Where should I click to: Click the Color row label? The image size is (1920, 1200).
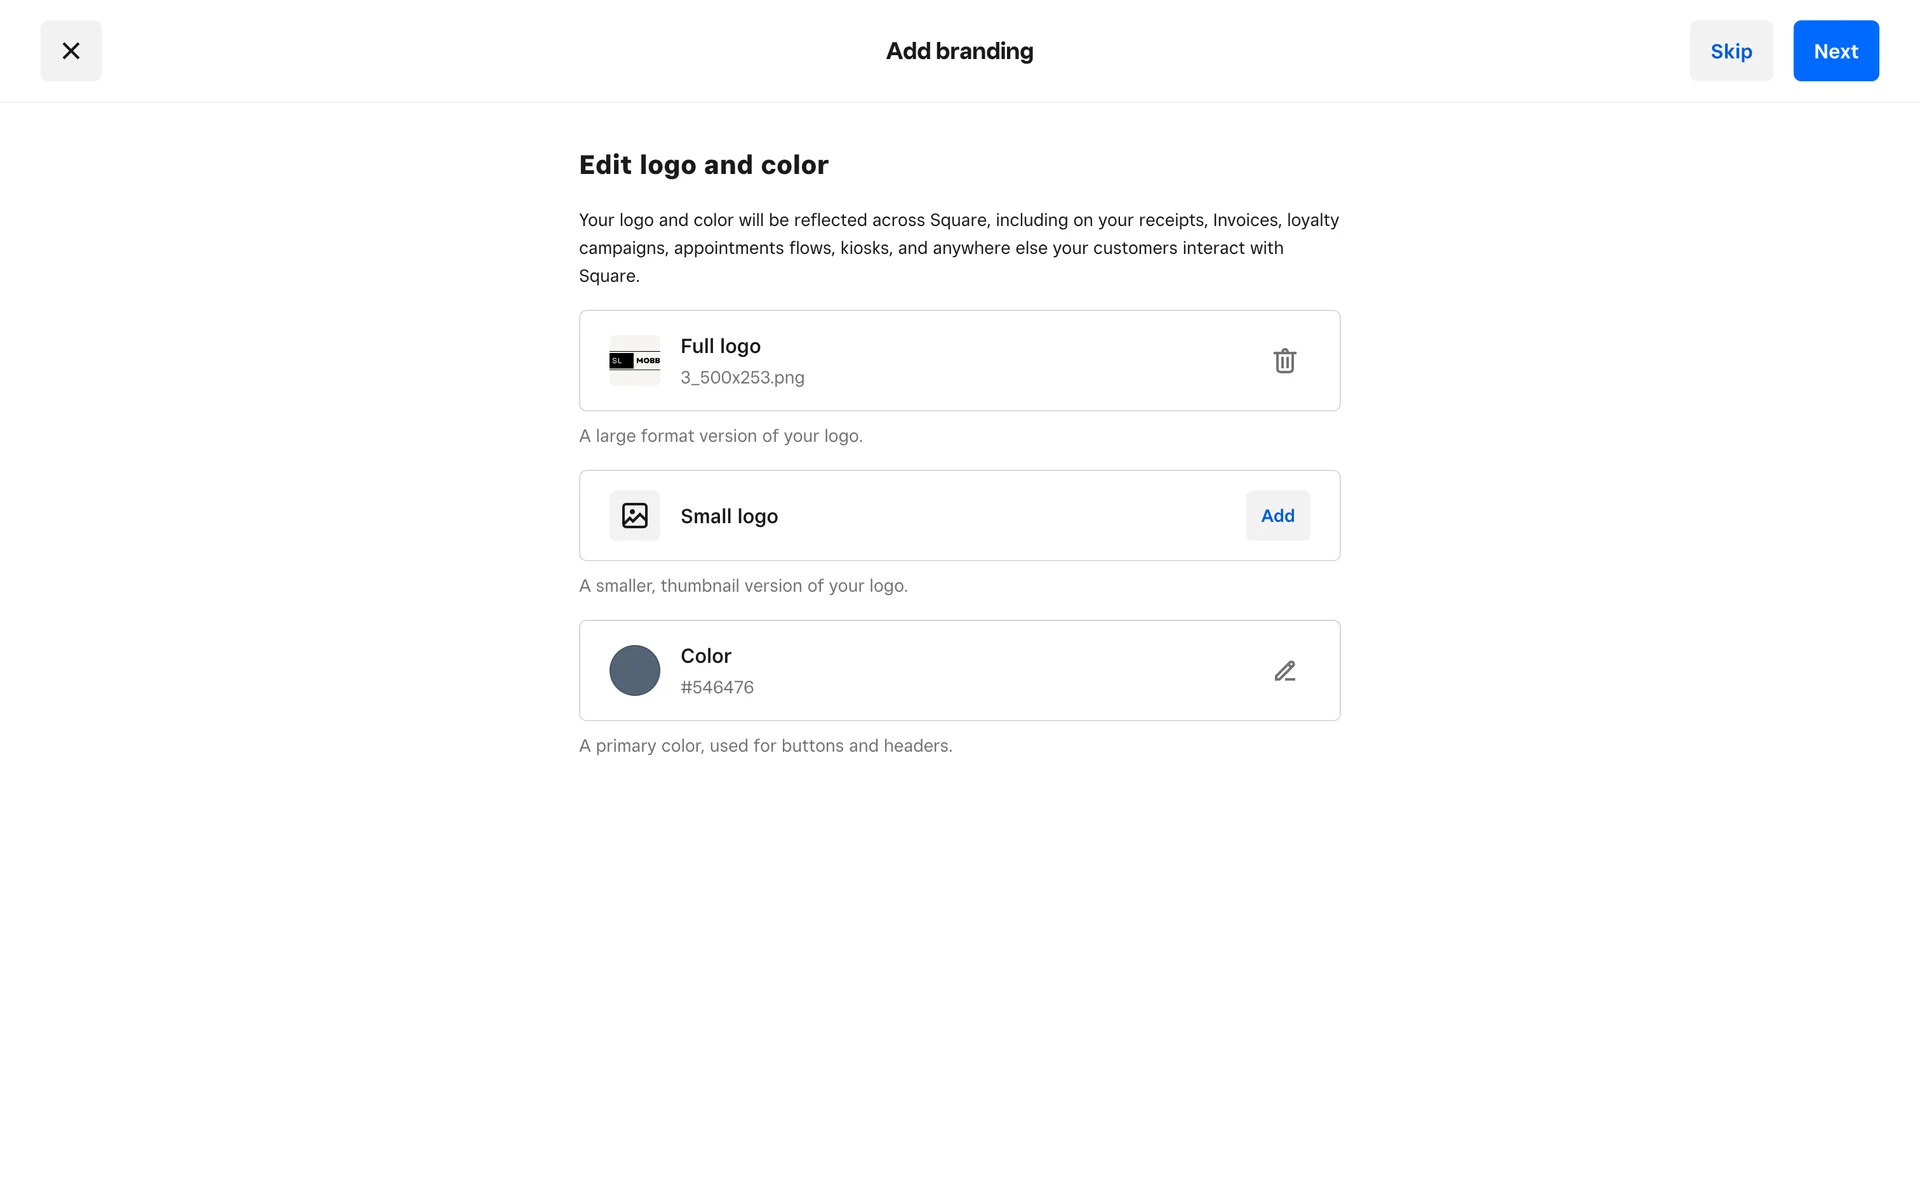pos(706,656)
